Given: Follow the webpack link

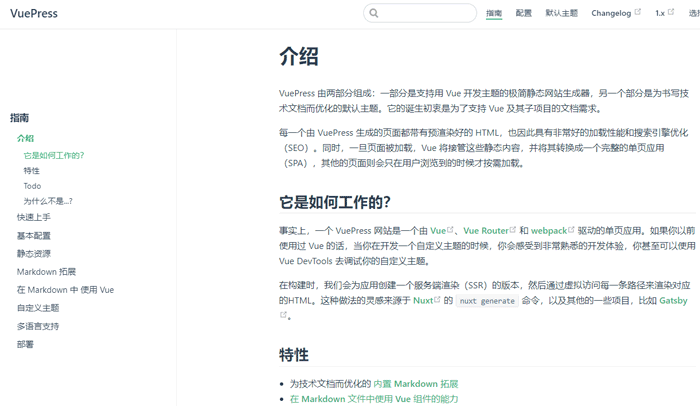Looking at the screenshot, I should [x=549, y=230].
